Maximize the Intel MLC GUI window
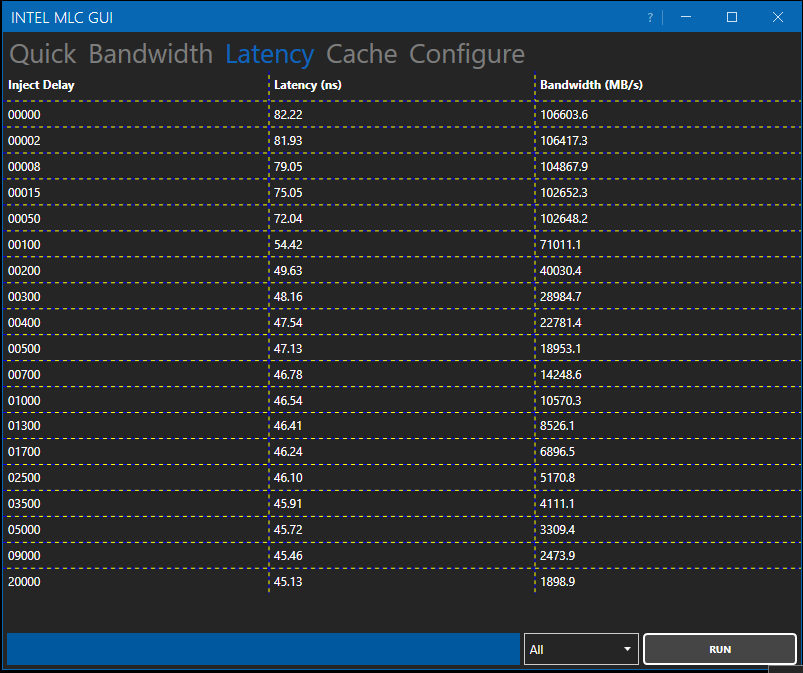The height and width of the screenshot is (673, 803). click(x=732, y=17)
